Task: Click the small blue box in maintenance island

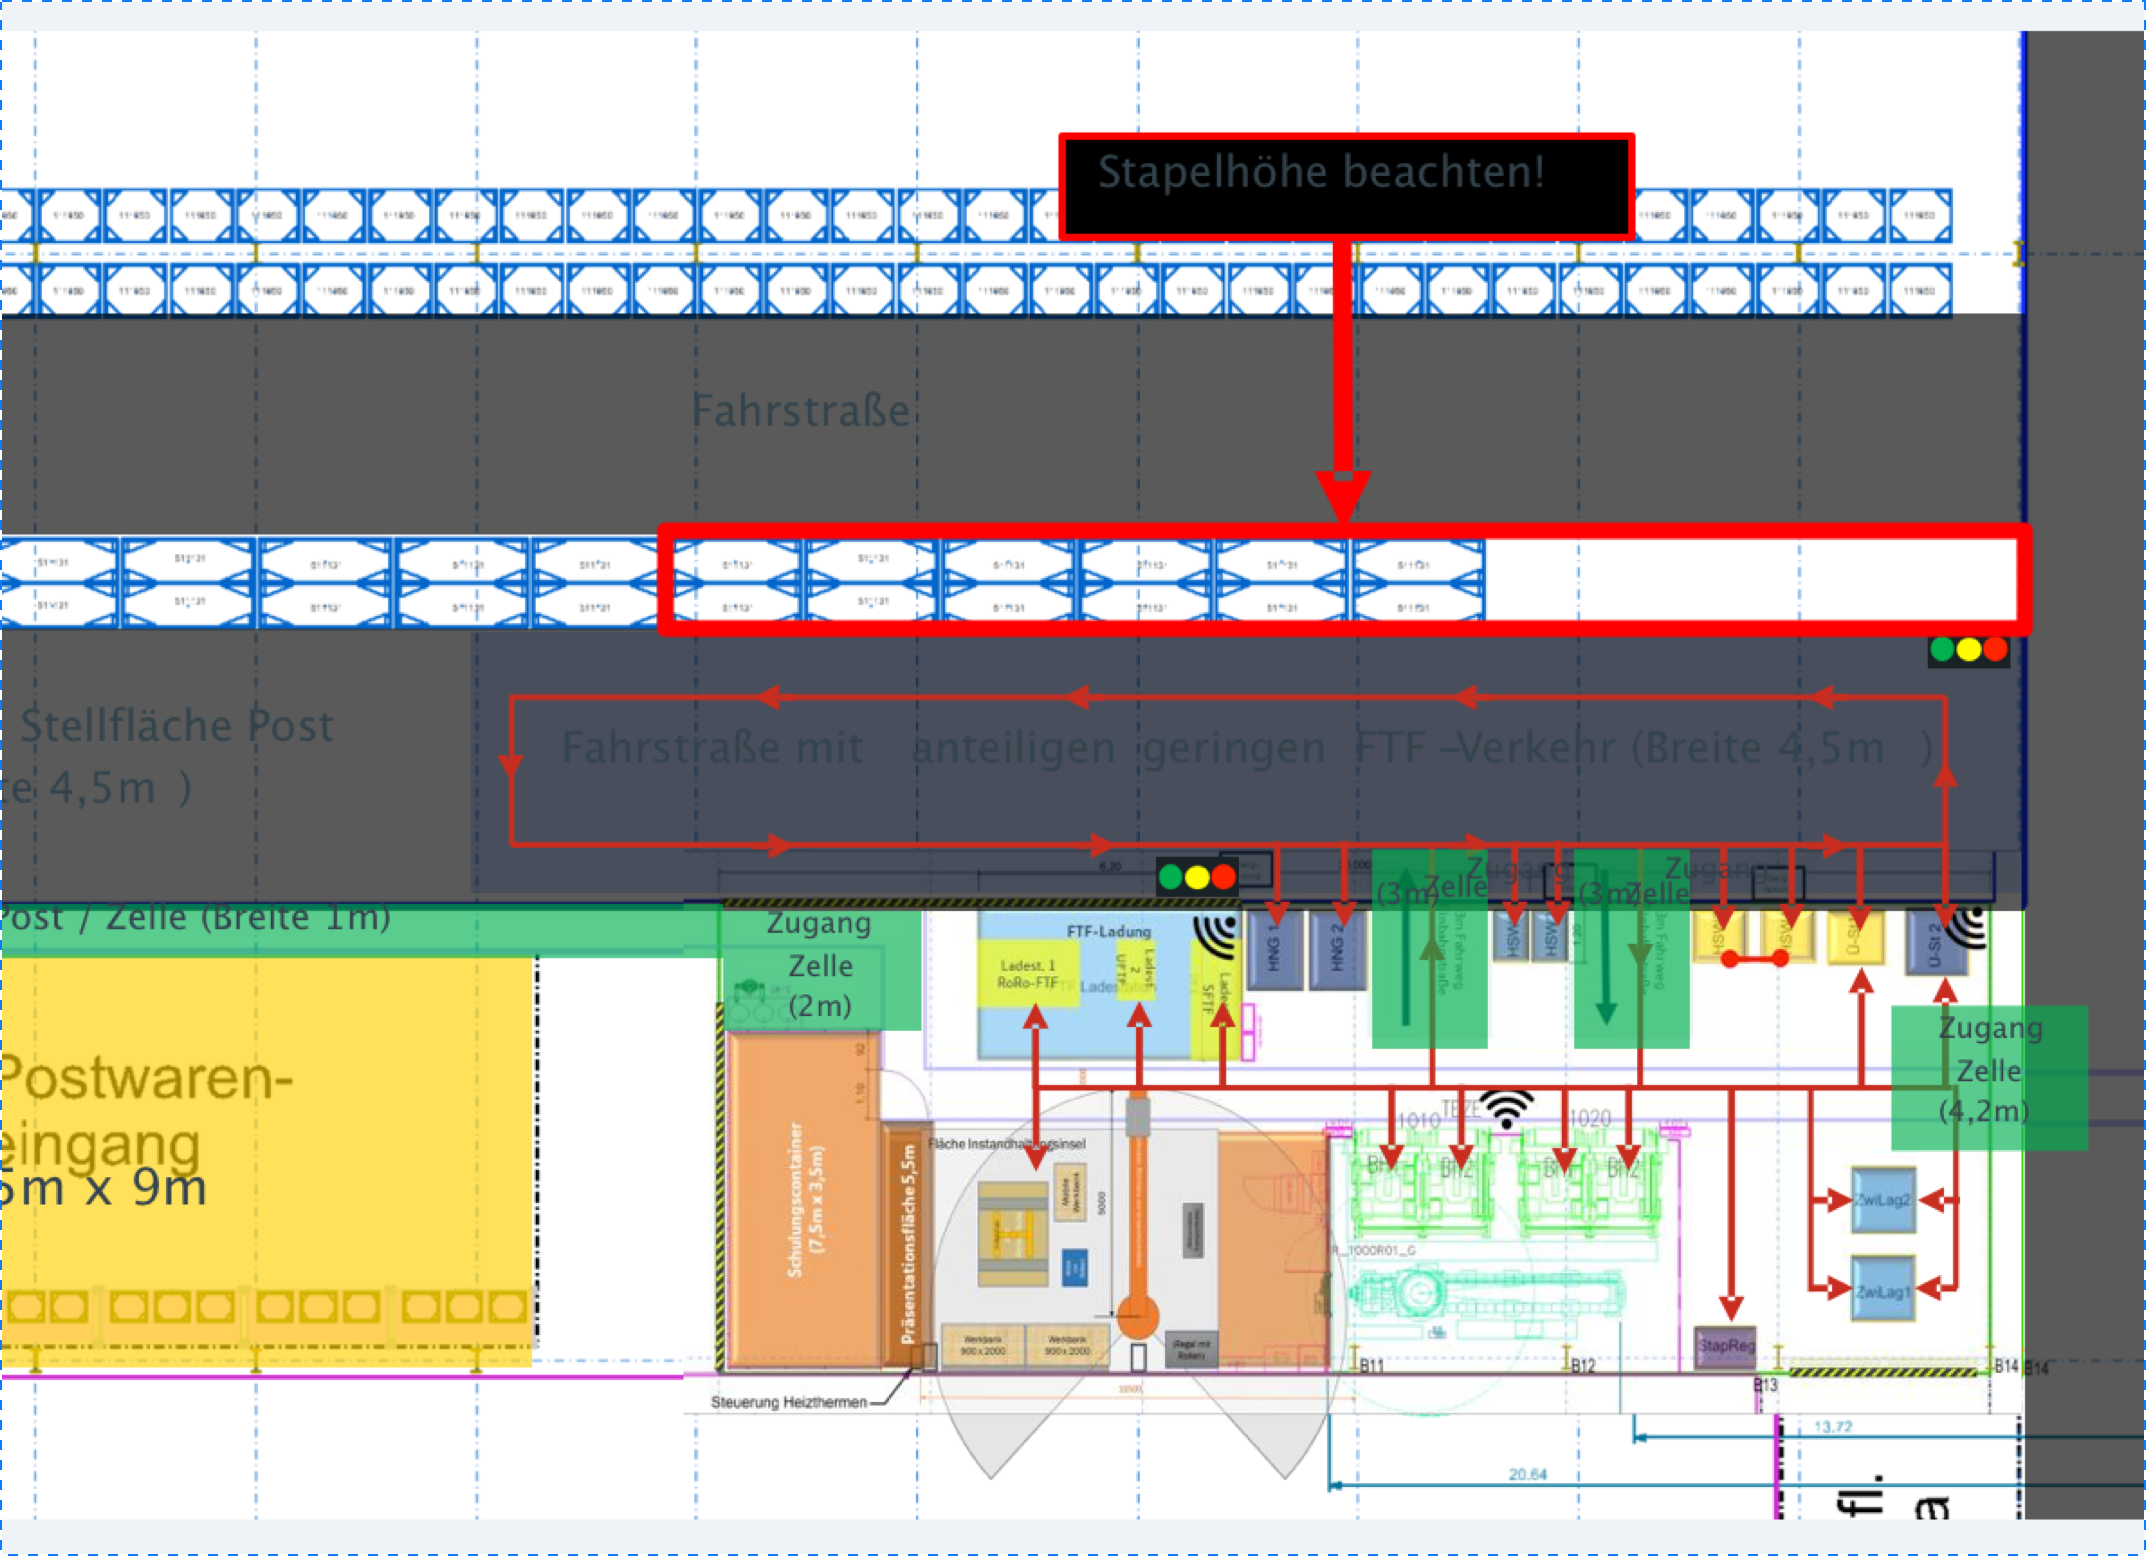Action: click(1073, 1267)
